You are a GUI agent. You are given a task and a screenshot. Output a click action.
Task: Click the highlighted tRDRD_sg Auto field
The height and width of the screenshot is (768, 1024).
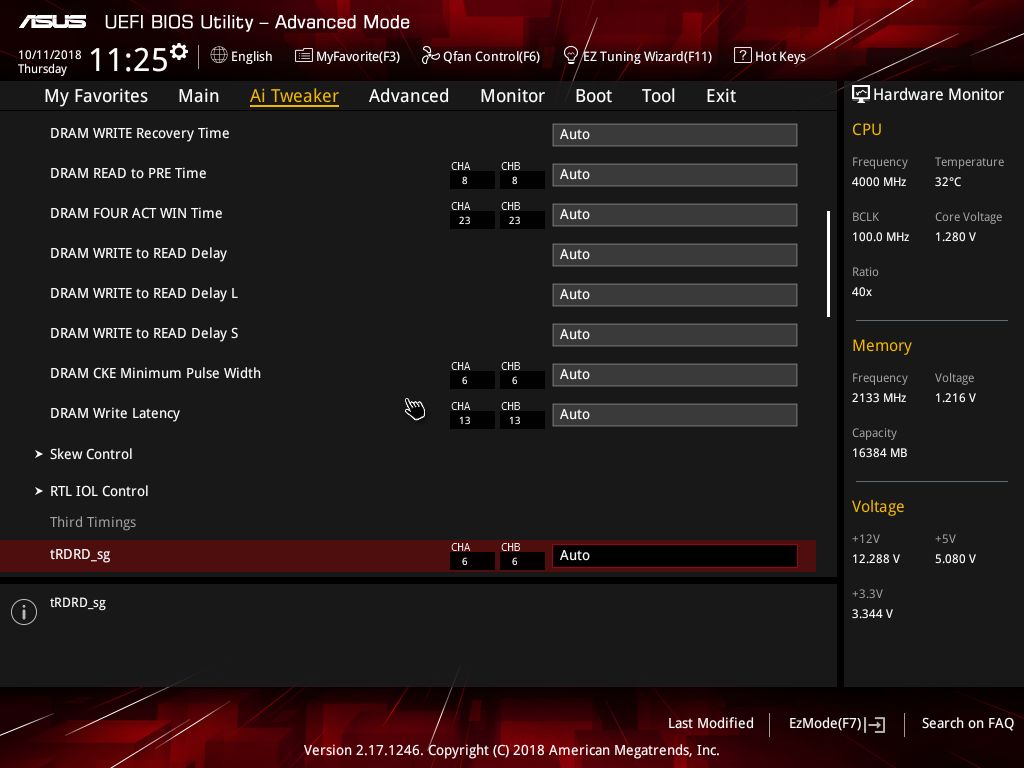[675, 556]
